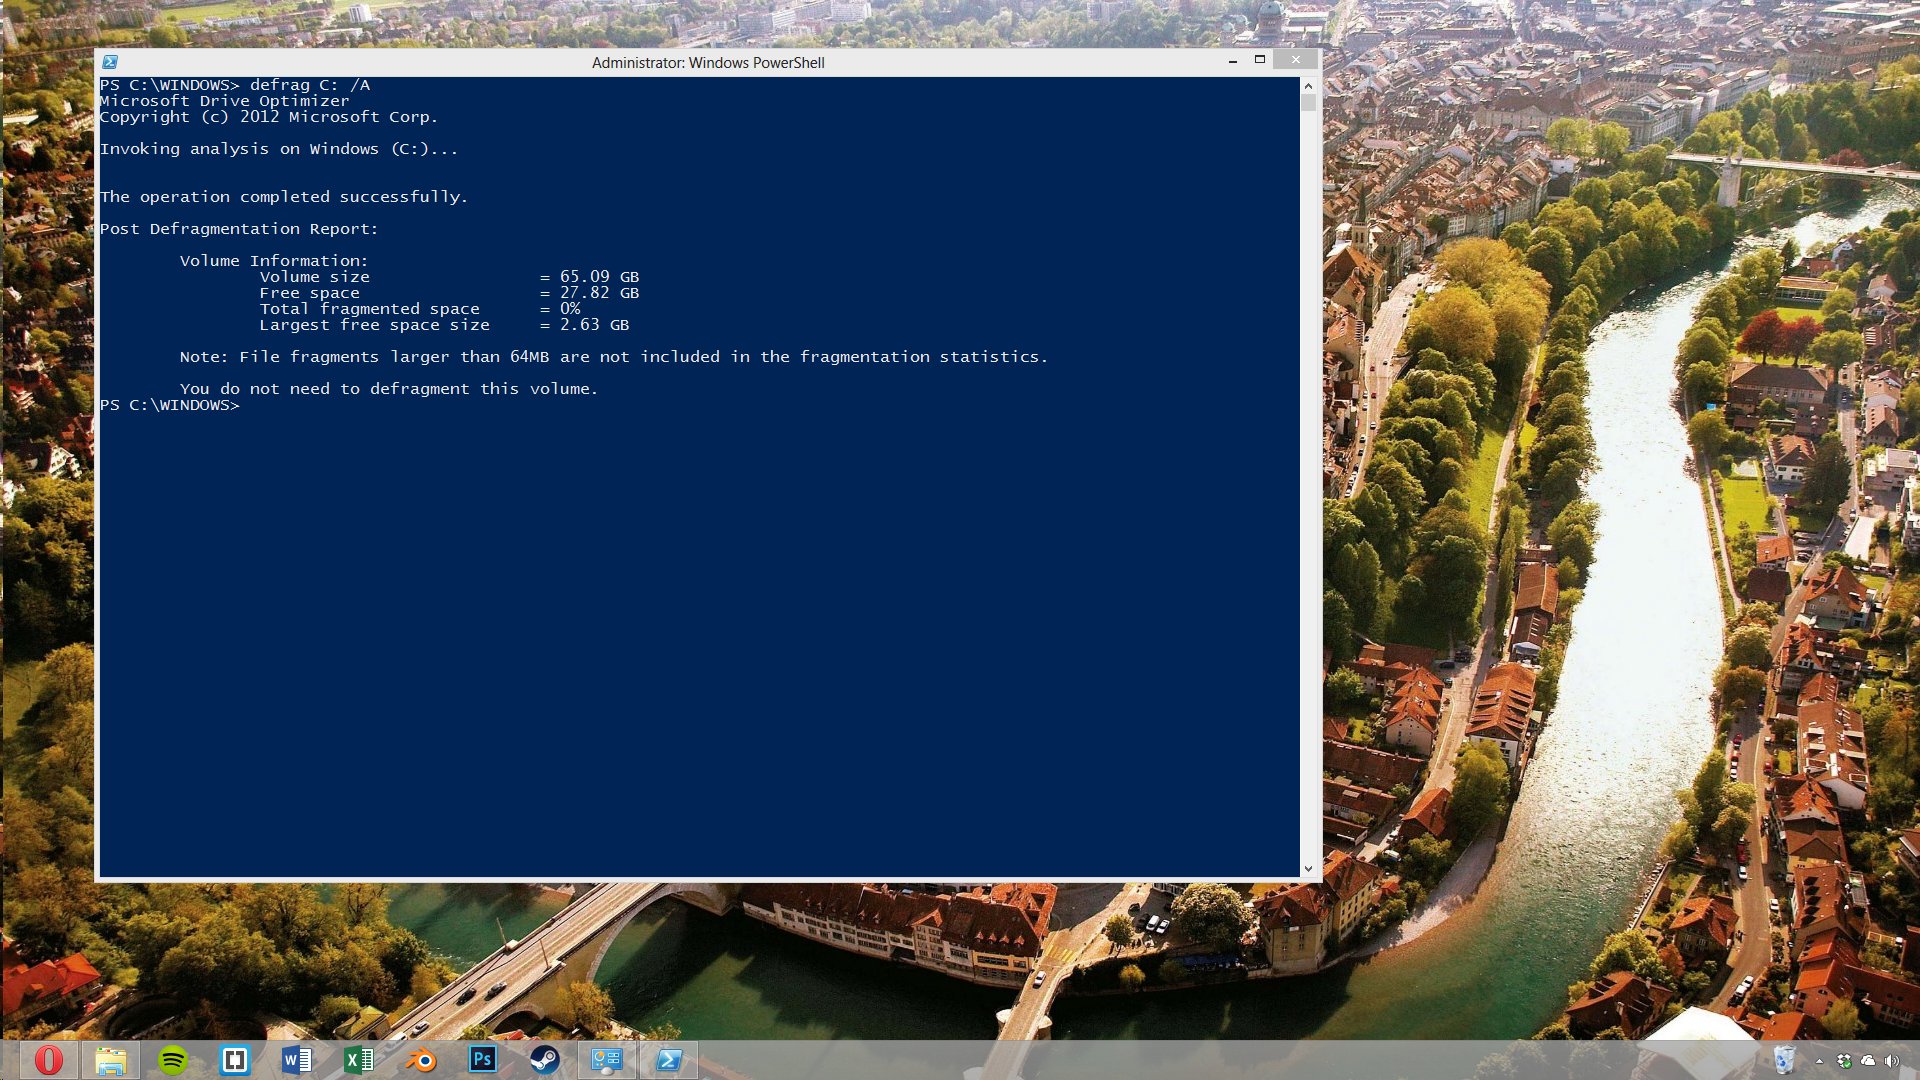Open File Explorer from the taskbar
This screenshot has width=1920, height=1080.
click(110, 1060)
